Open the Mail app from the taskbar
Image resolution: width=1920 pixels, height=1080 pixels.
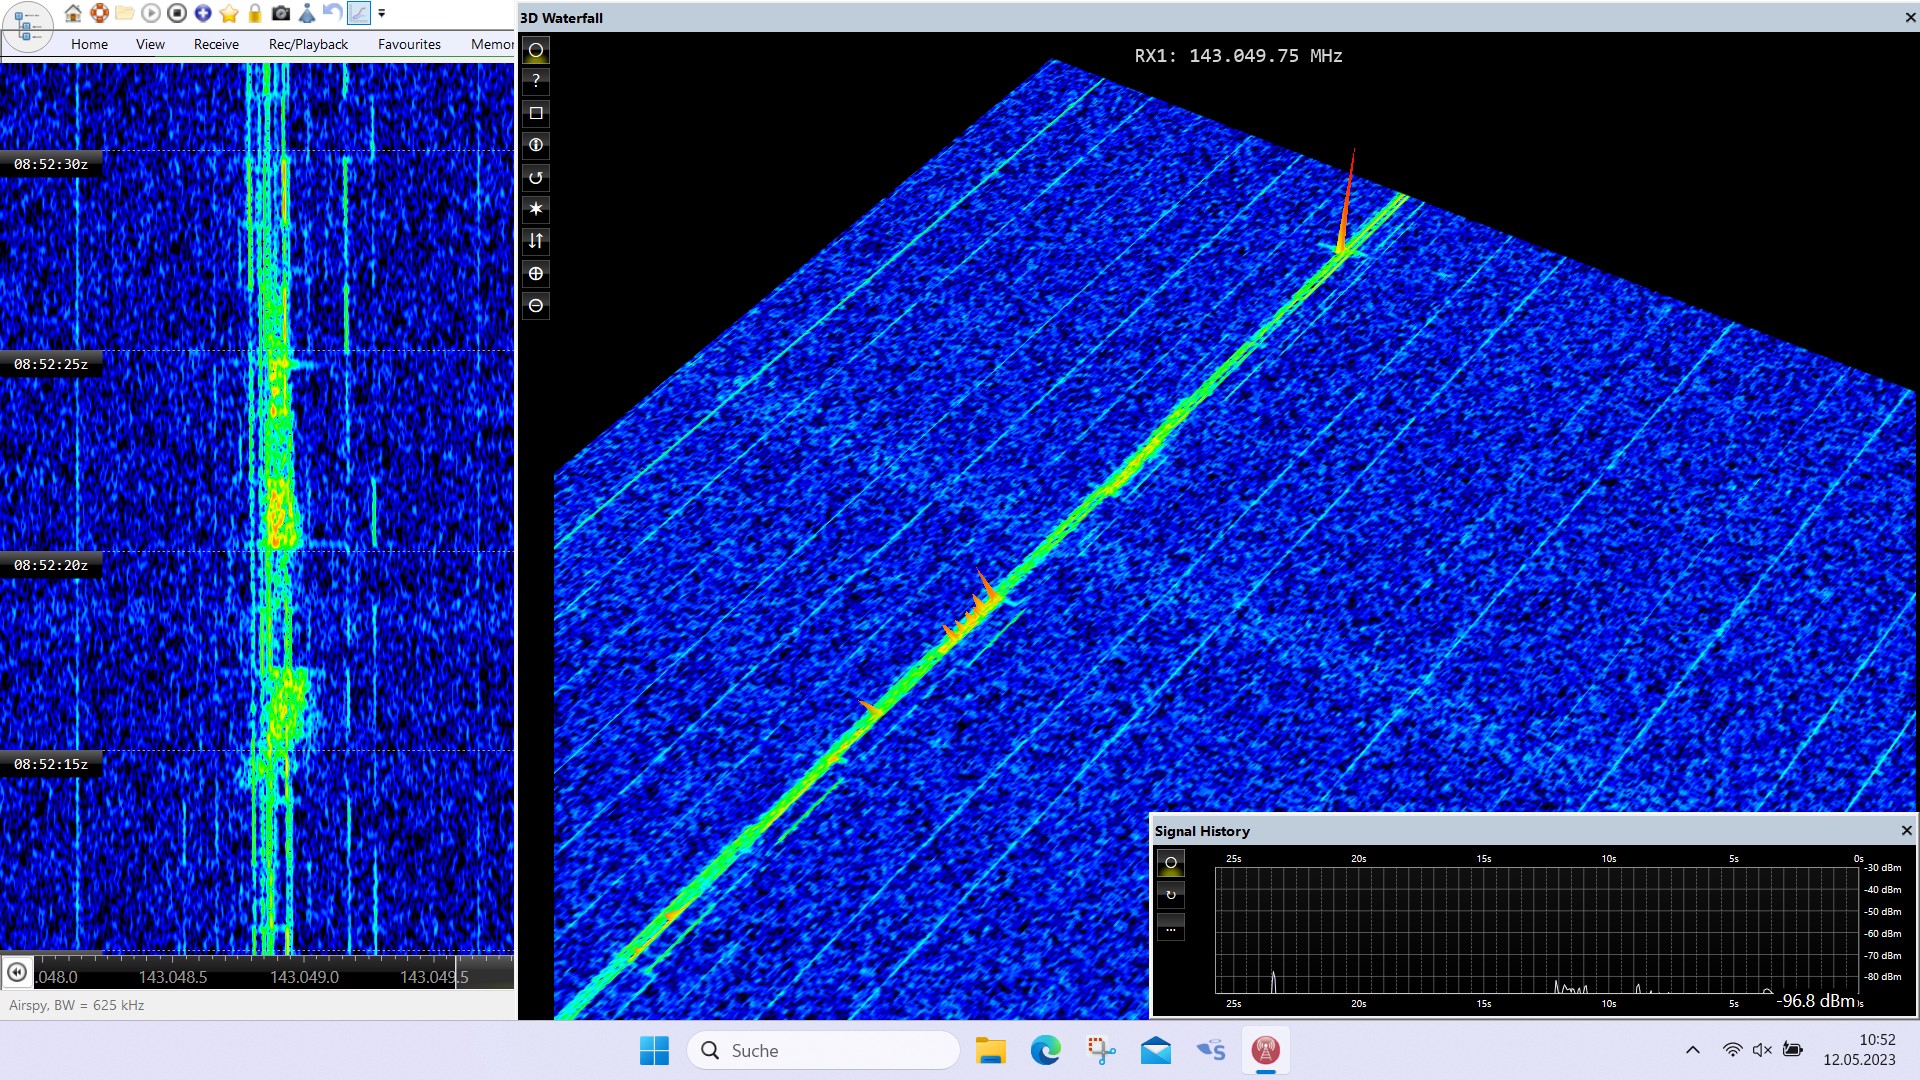[1156, 1050]
